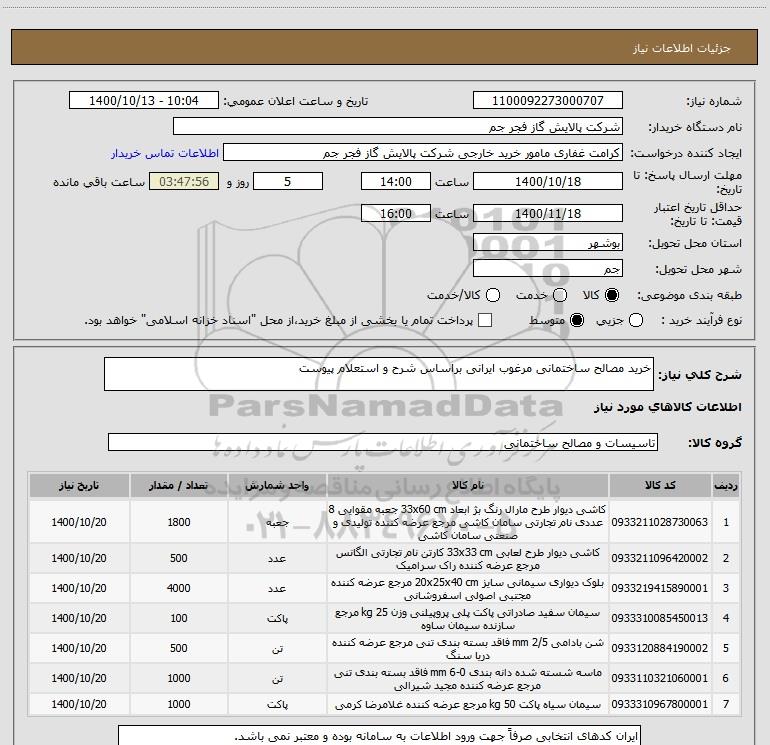Click the نام کالا column header
The height and width of the screenshot is (745, 770).
(x=468, y=486)
